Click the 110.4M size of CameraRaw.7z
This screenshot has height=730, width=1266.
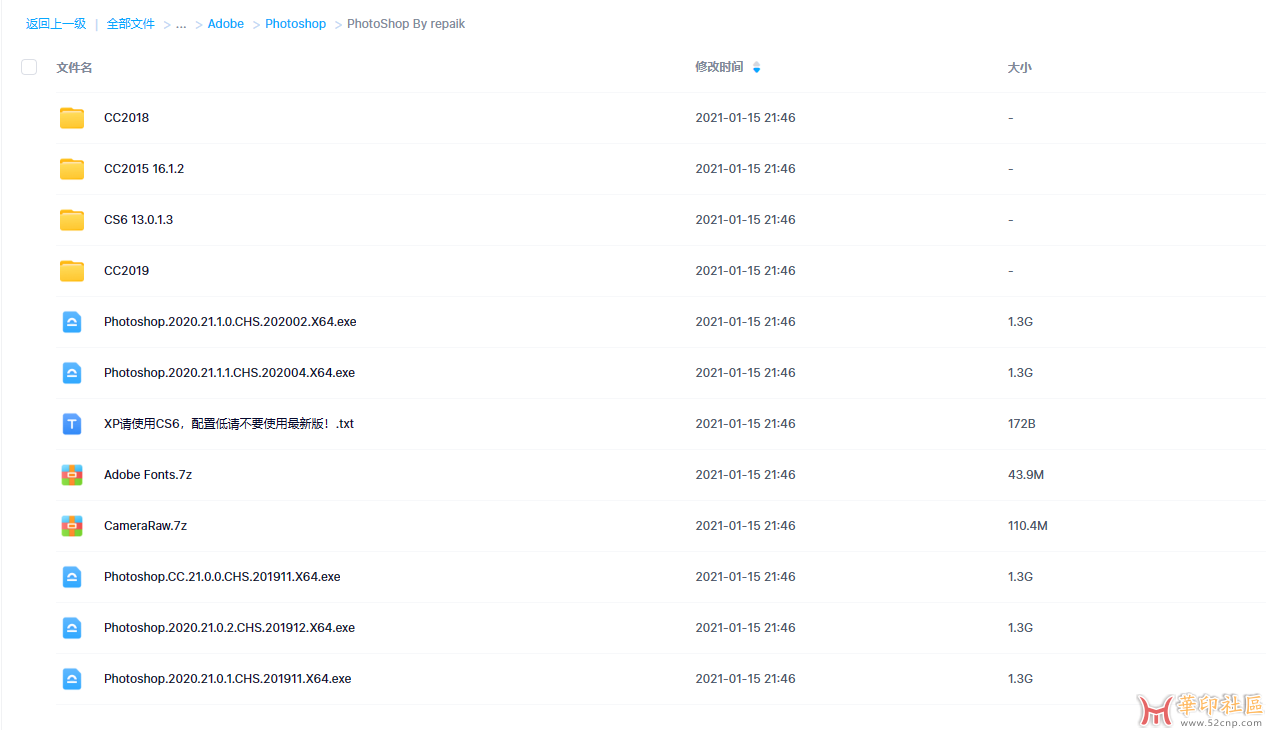click(1028, 526)
